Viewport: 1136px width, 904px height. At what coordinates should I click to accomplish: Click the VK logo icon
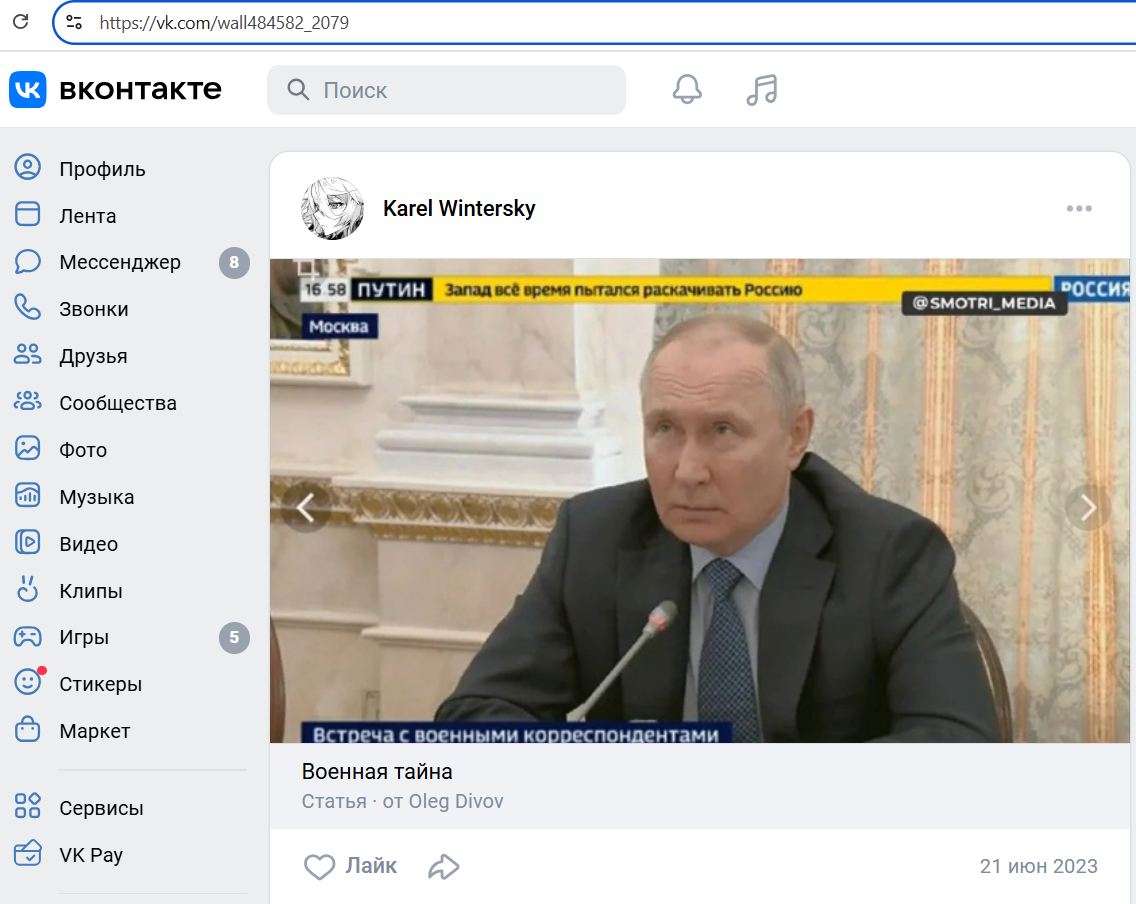click(28, 90)
